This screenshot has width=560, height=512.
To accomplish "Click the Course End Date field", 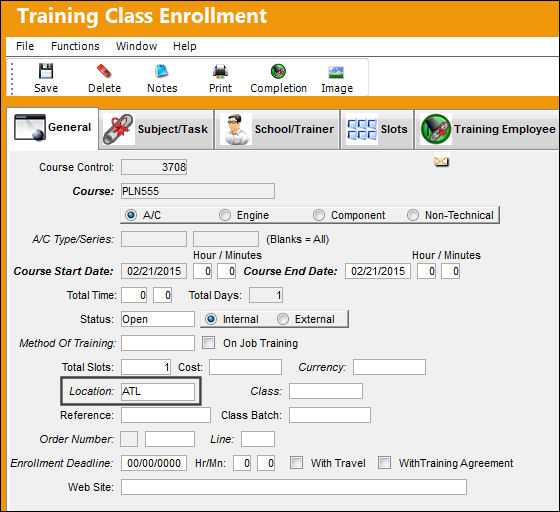I will [x=378, y=271].
